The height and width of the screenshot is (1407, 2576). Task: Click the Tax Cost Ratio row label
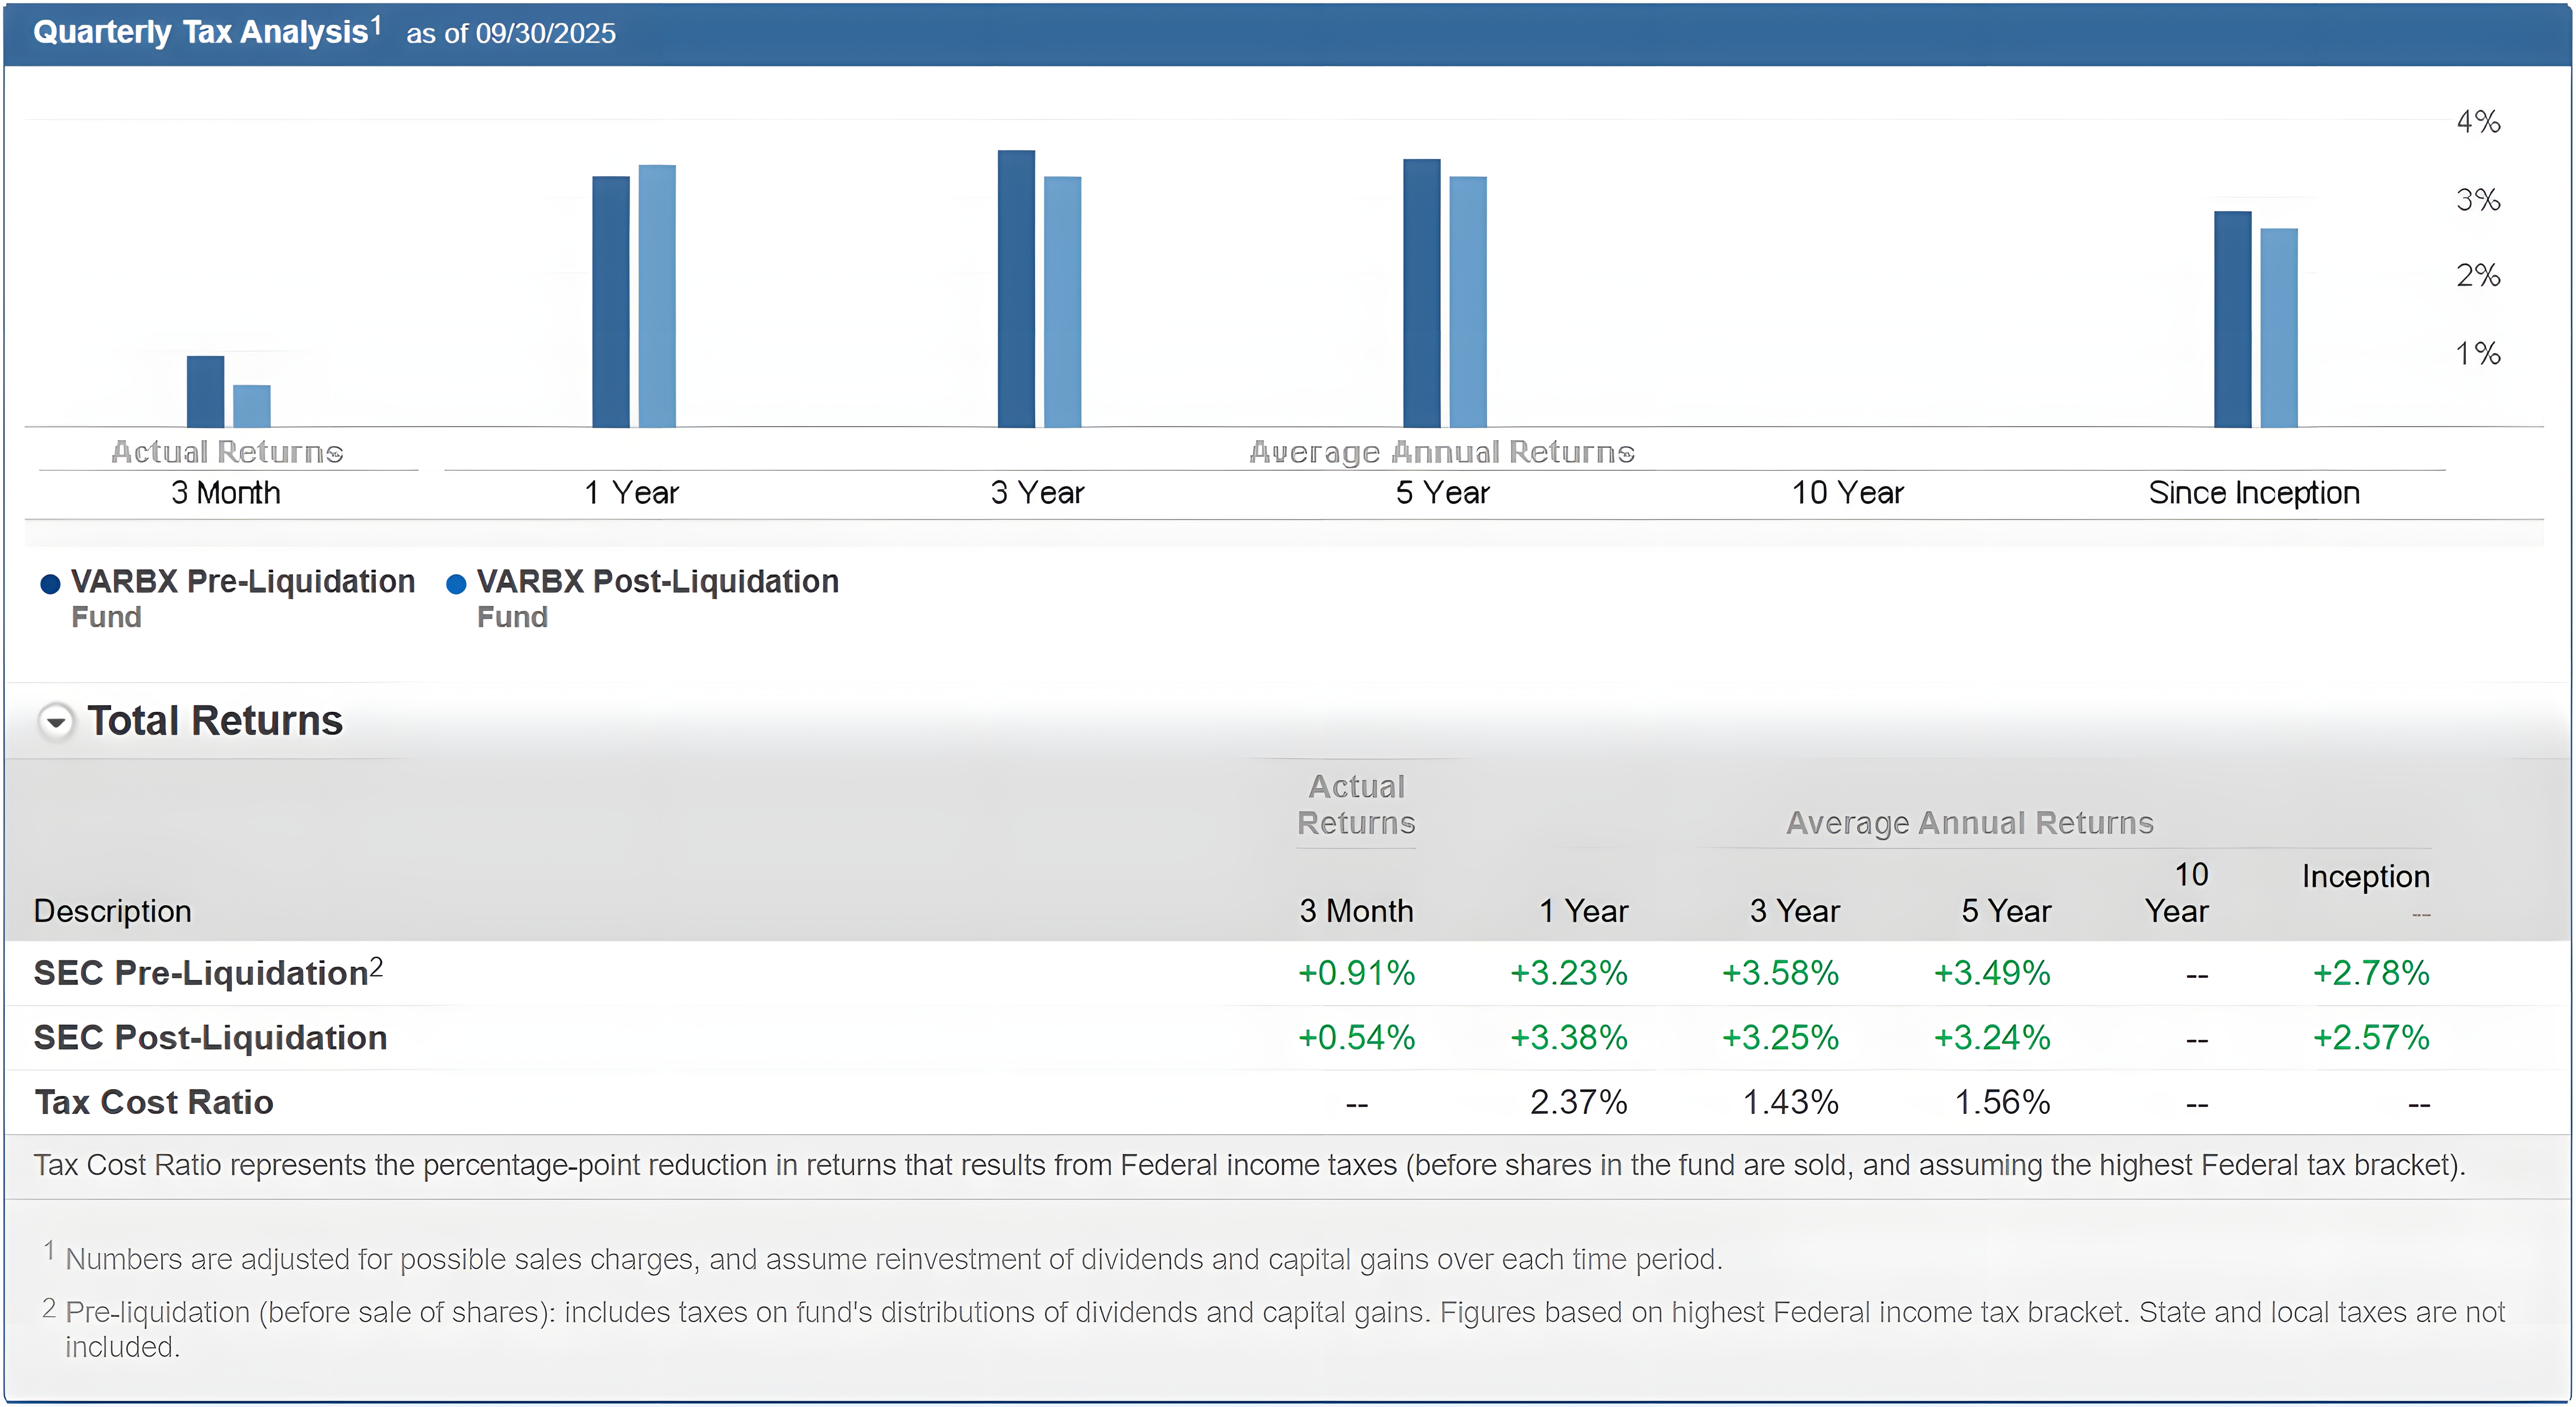coord(154,1102)
